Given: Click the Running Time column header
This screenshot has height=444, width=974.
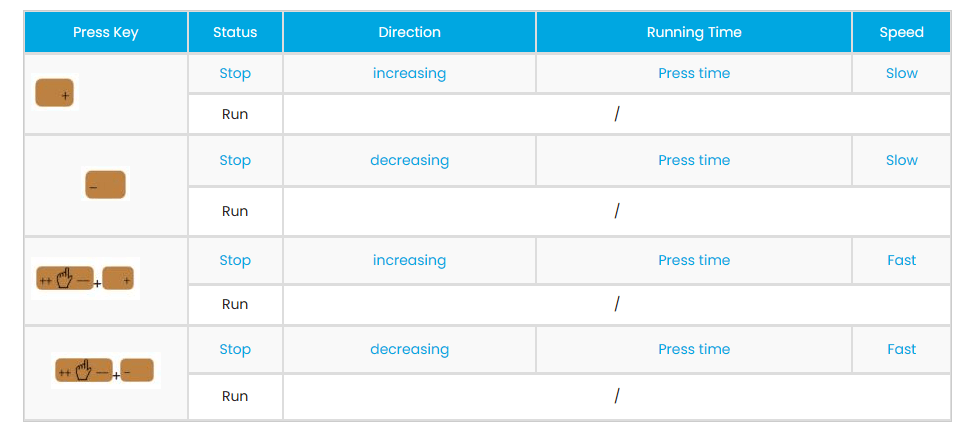Looking at the screenshot, I should click(x=694, y=32).
